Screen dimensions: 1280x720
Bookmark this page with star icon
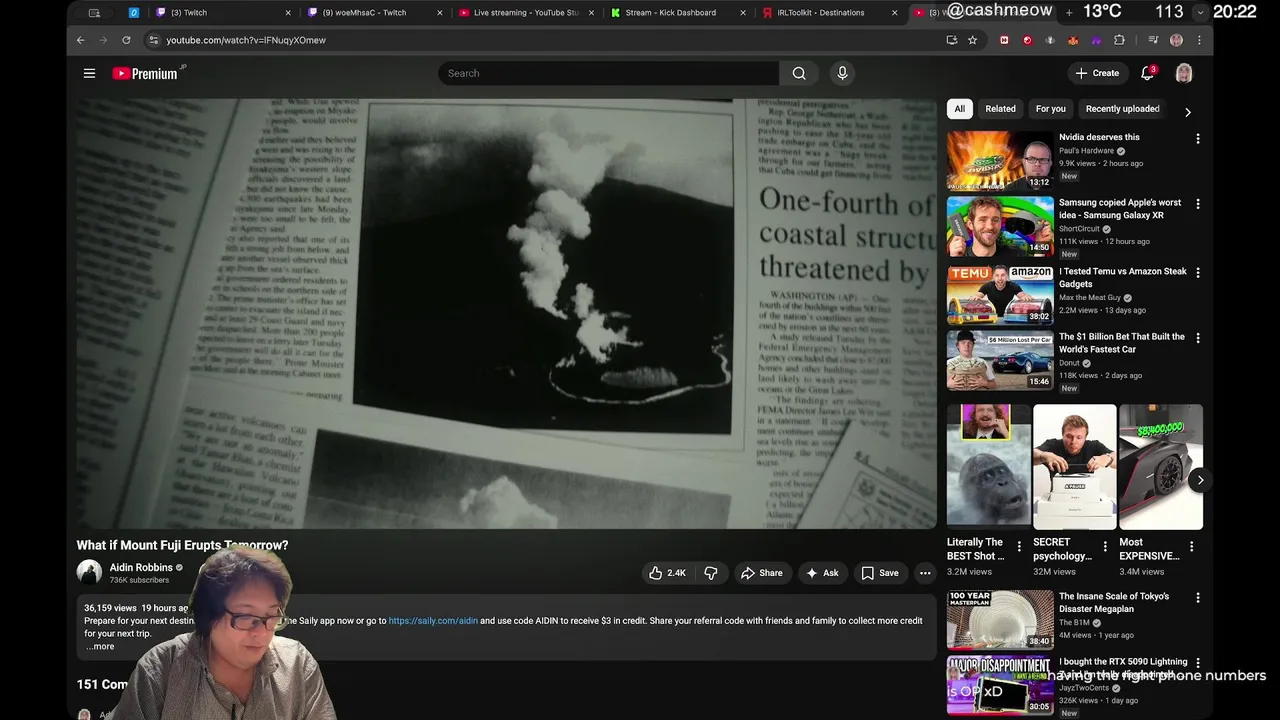pyautogui.click(x=972, y=40)
